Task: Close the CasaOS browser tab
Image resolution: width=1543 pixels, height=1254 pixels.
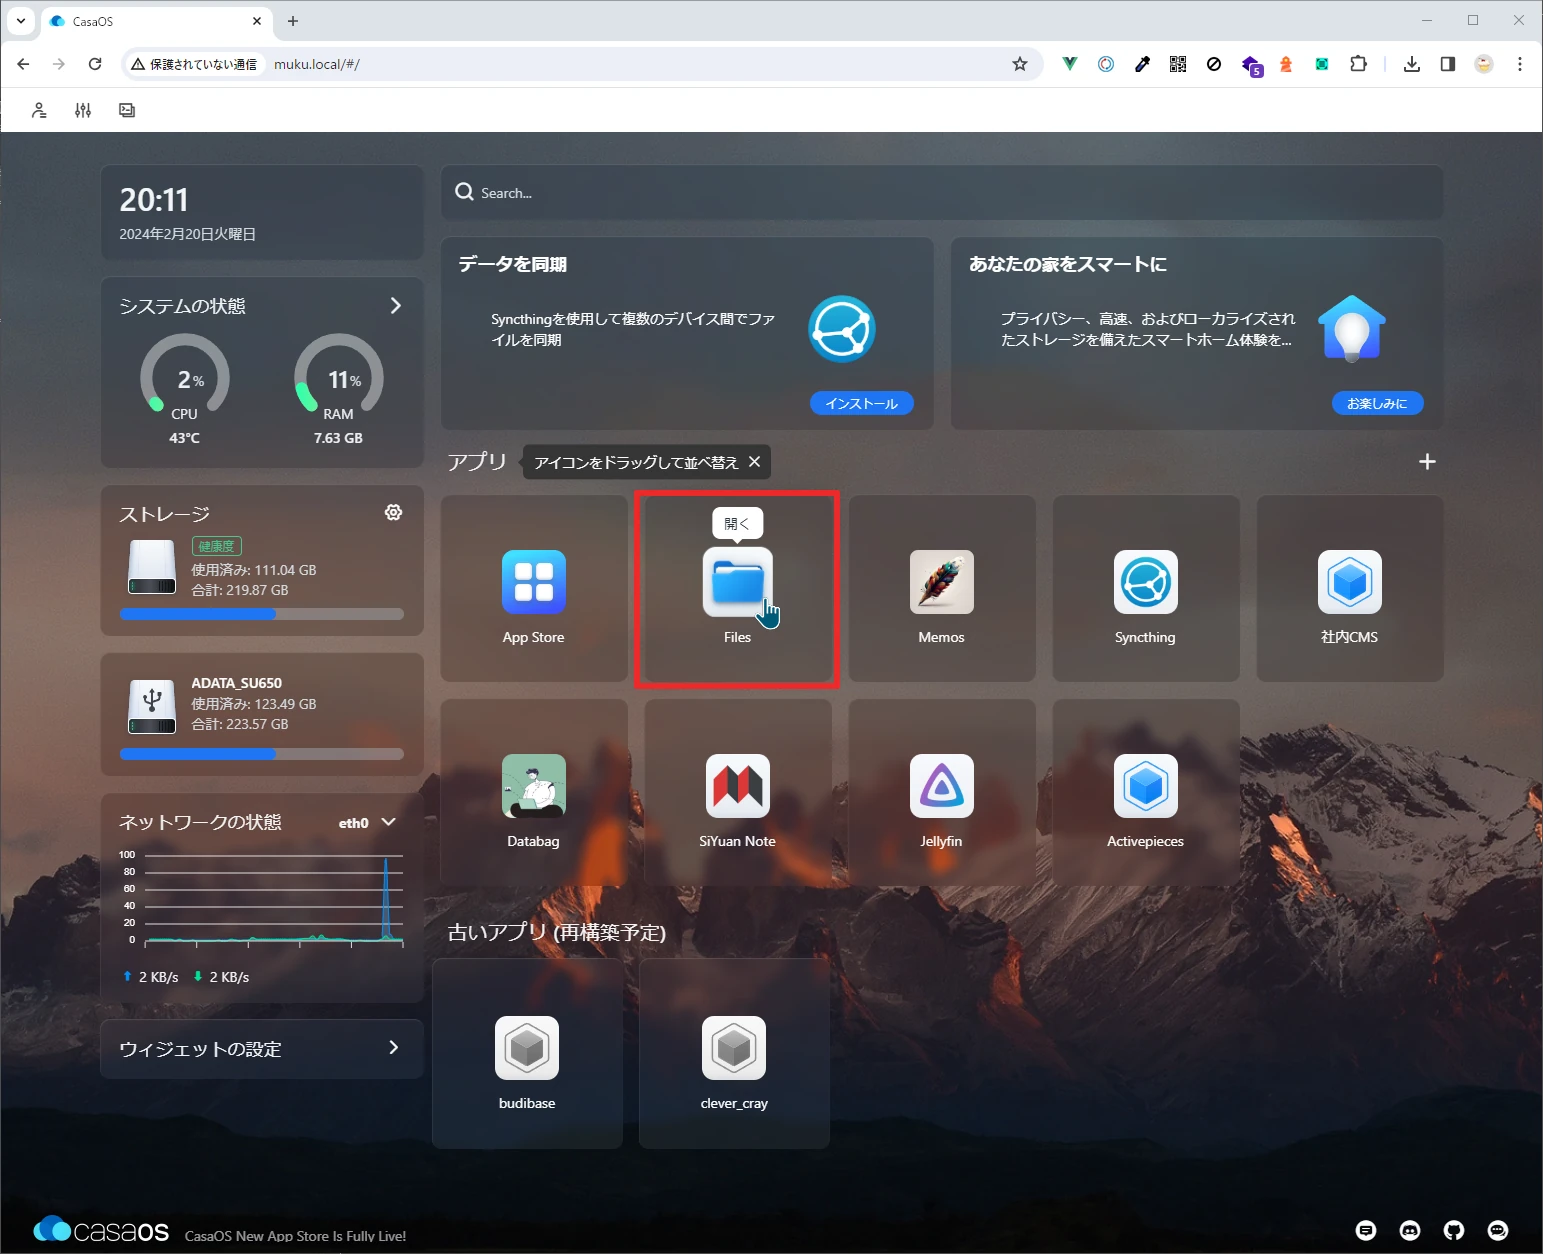Action: (257, 21)
